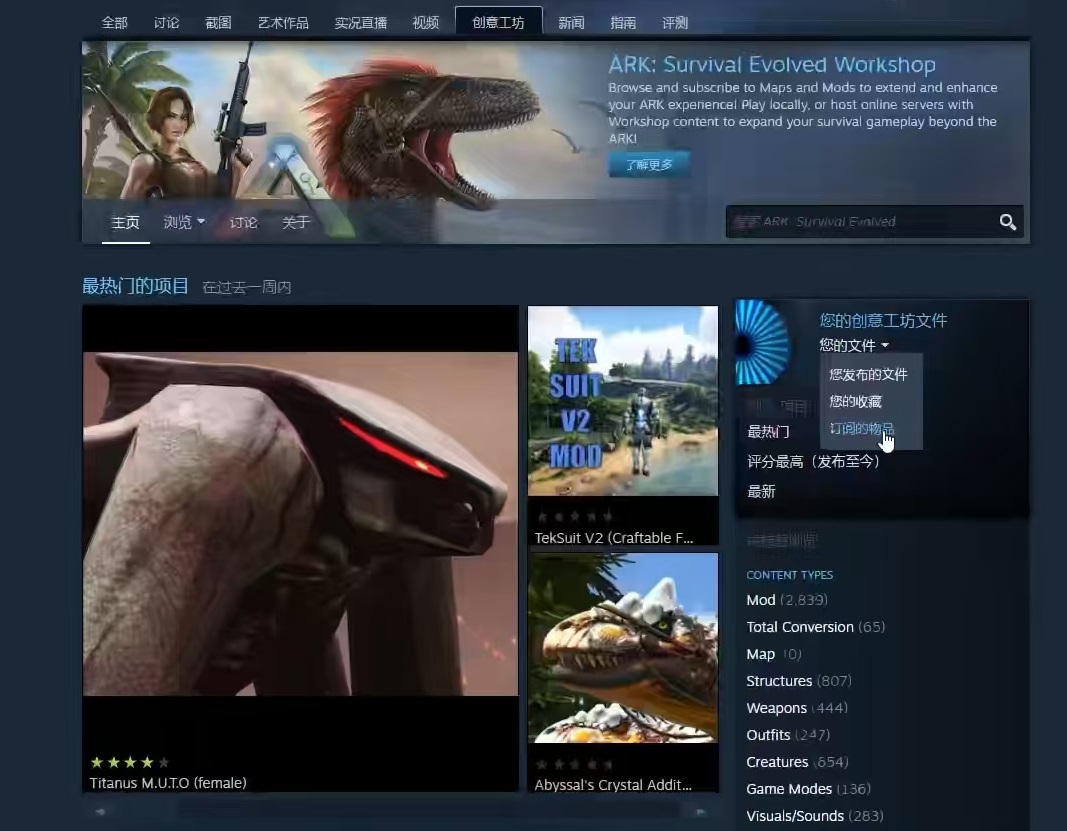This screenshot has width=1067, height=831.
Task: Collapse the 您的文件 dropdown
Action: pos(853,346)
